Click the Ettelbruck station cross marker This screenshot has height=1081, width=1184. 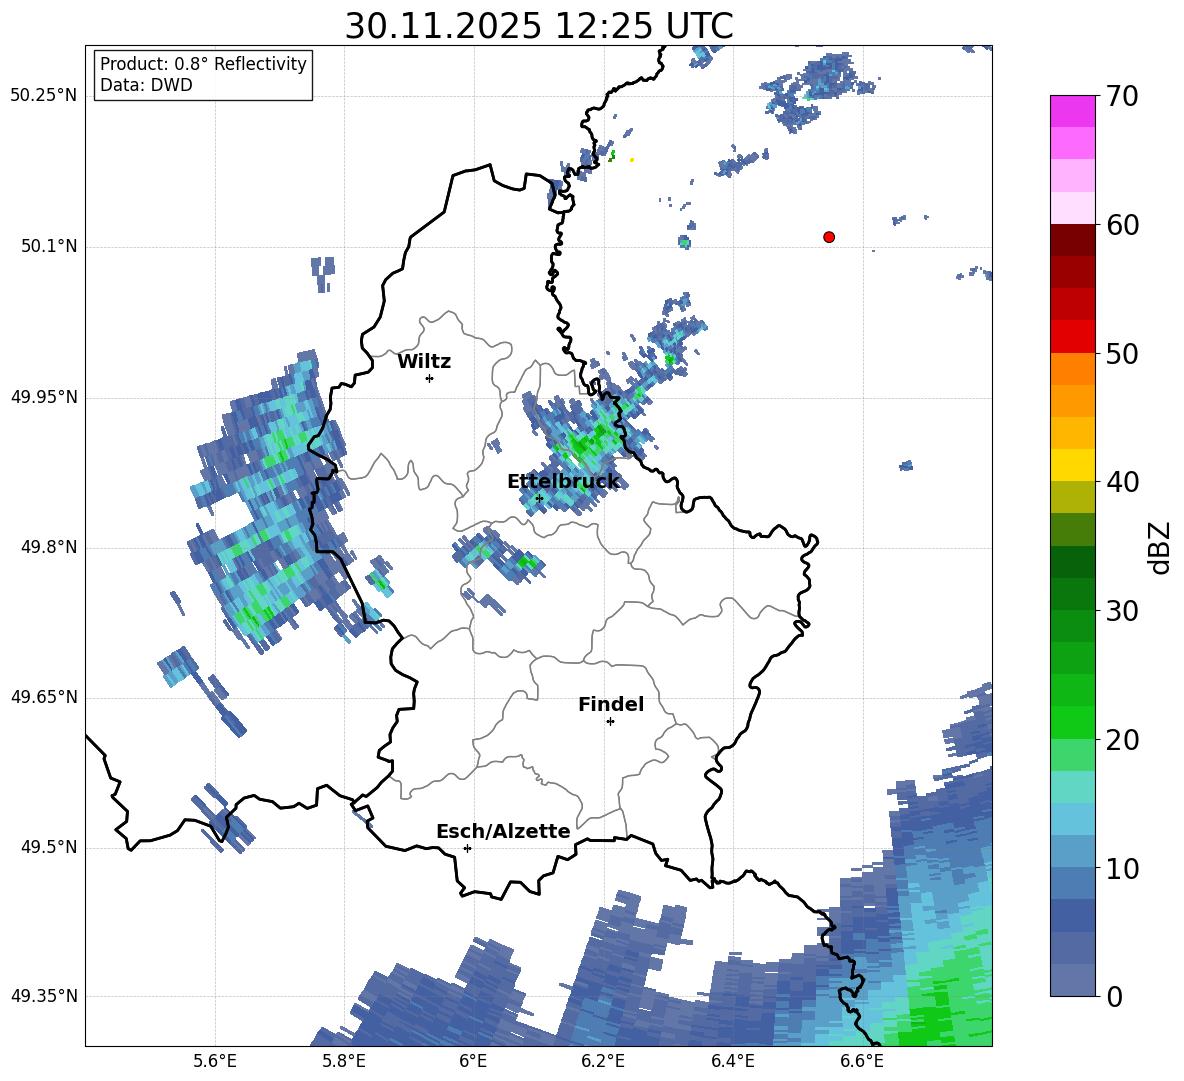539,498
